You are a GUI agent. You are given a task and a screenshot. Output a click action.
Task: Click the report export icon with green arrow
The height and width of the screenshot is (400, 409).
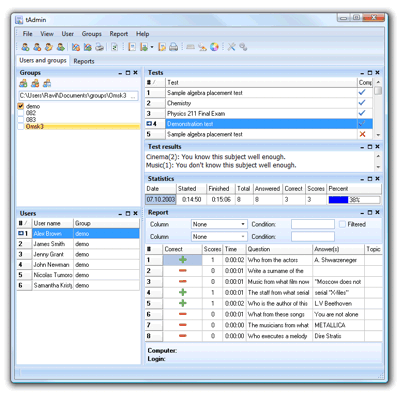click(x=144, y=47)
